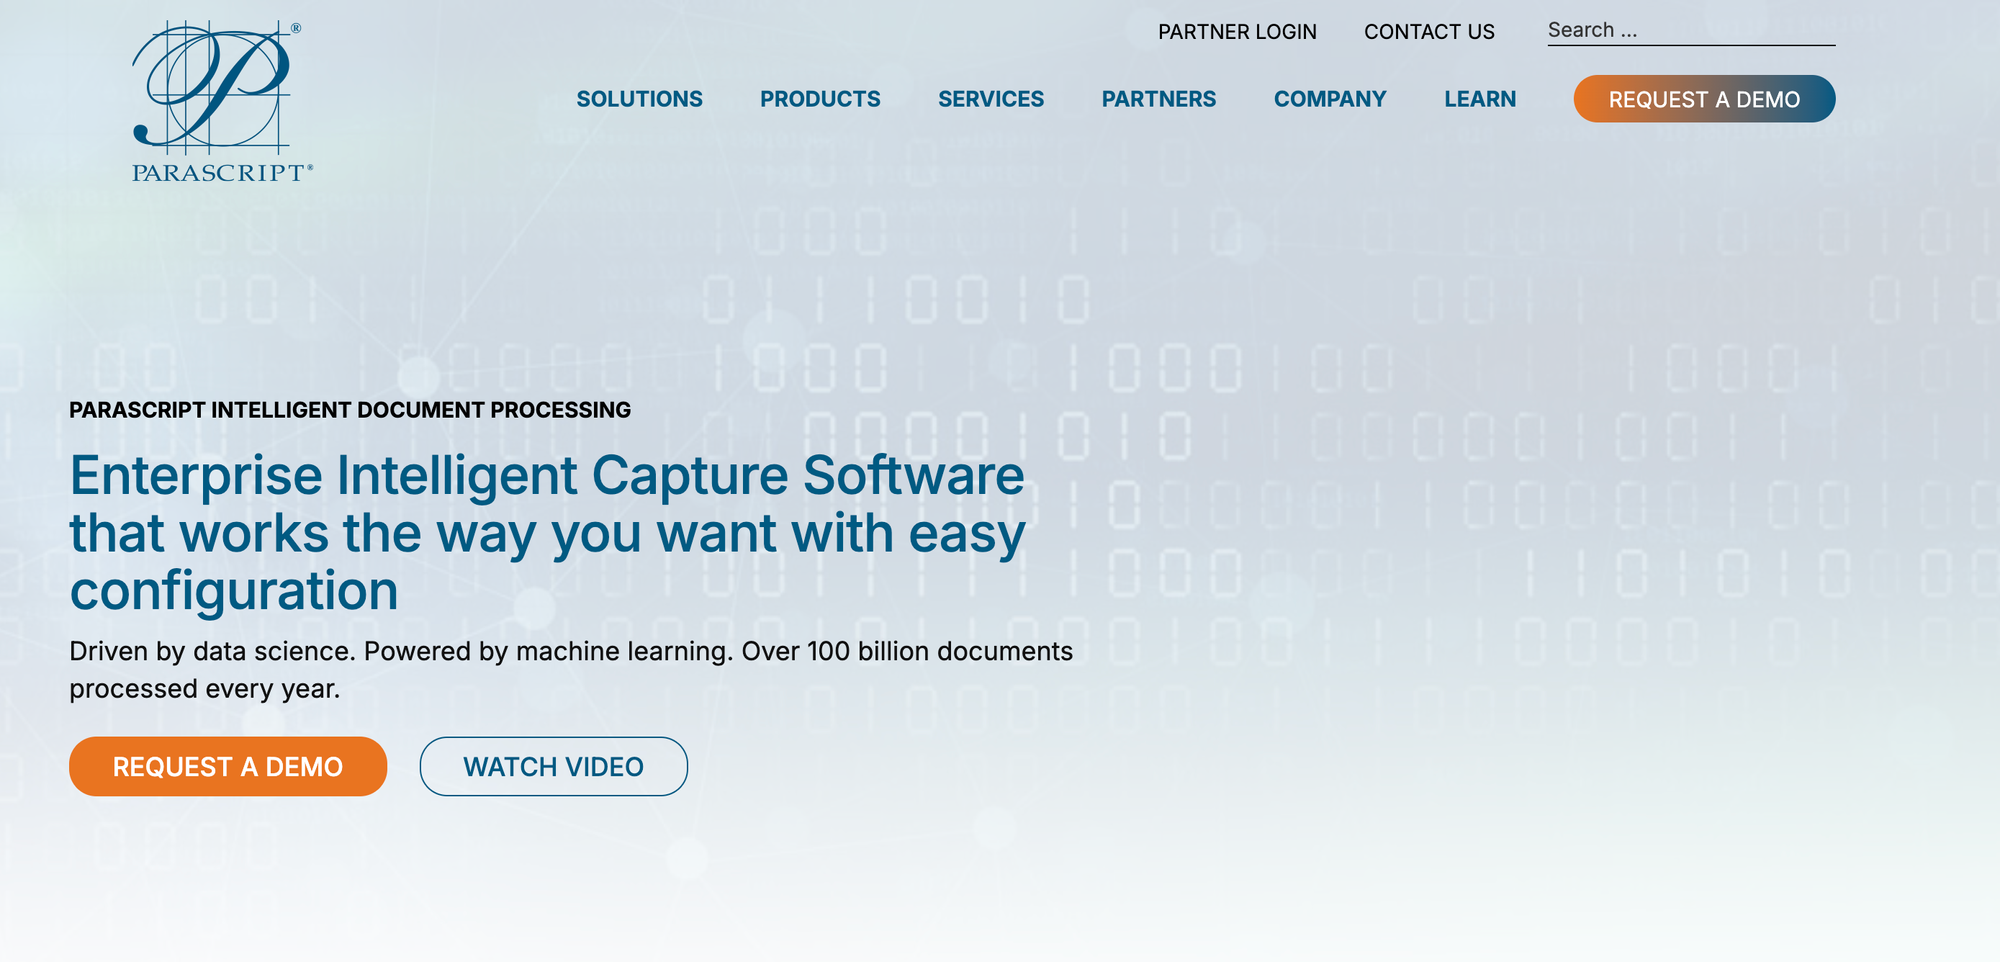Click the Enterprise Intelligent Capture Software headline
2000x962 pixels.
[x=548, y=533]
